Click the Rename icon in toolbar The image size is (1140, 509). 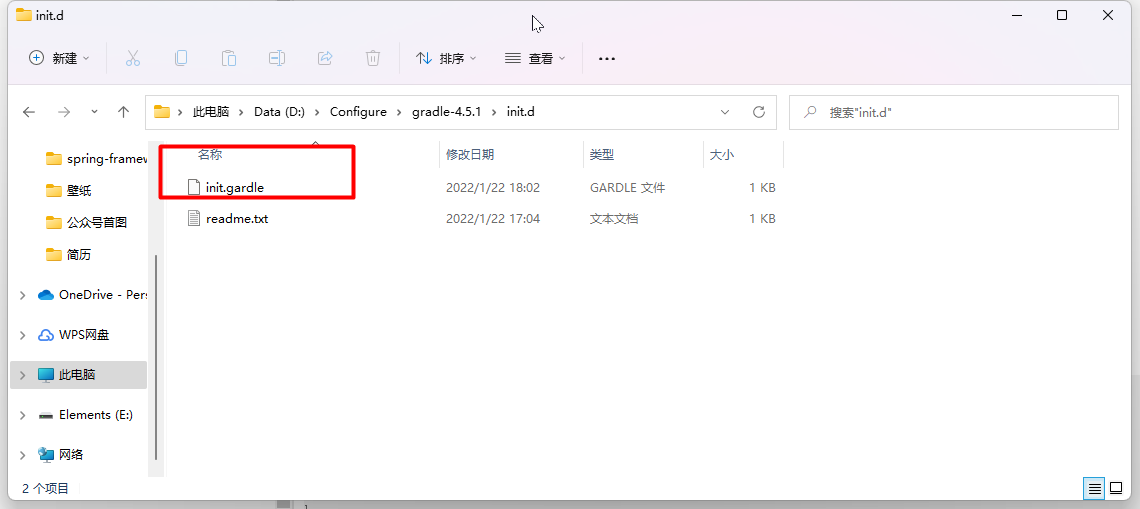(x=276, y=58)
